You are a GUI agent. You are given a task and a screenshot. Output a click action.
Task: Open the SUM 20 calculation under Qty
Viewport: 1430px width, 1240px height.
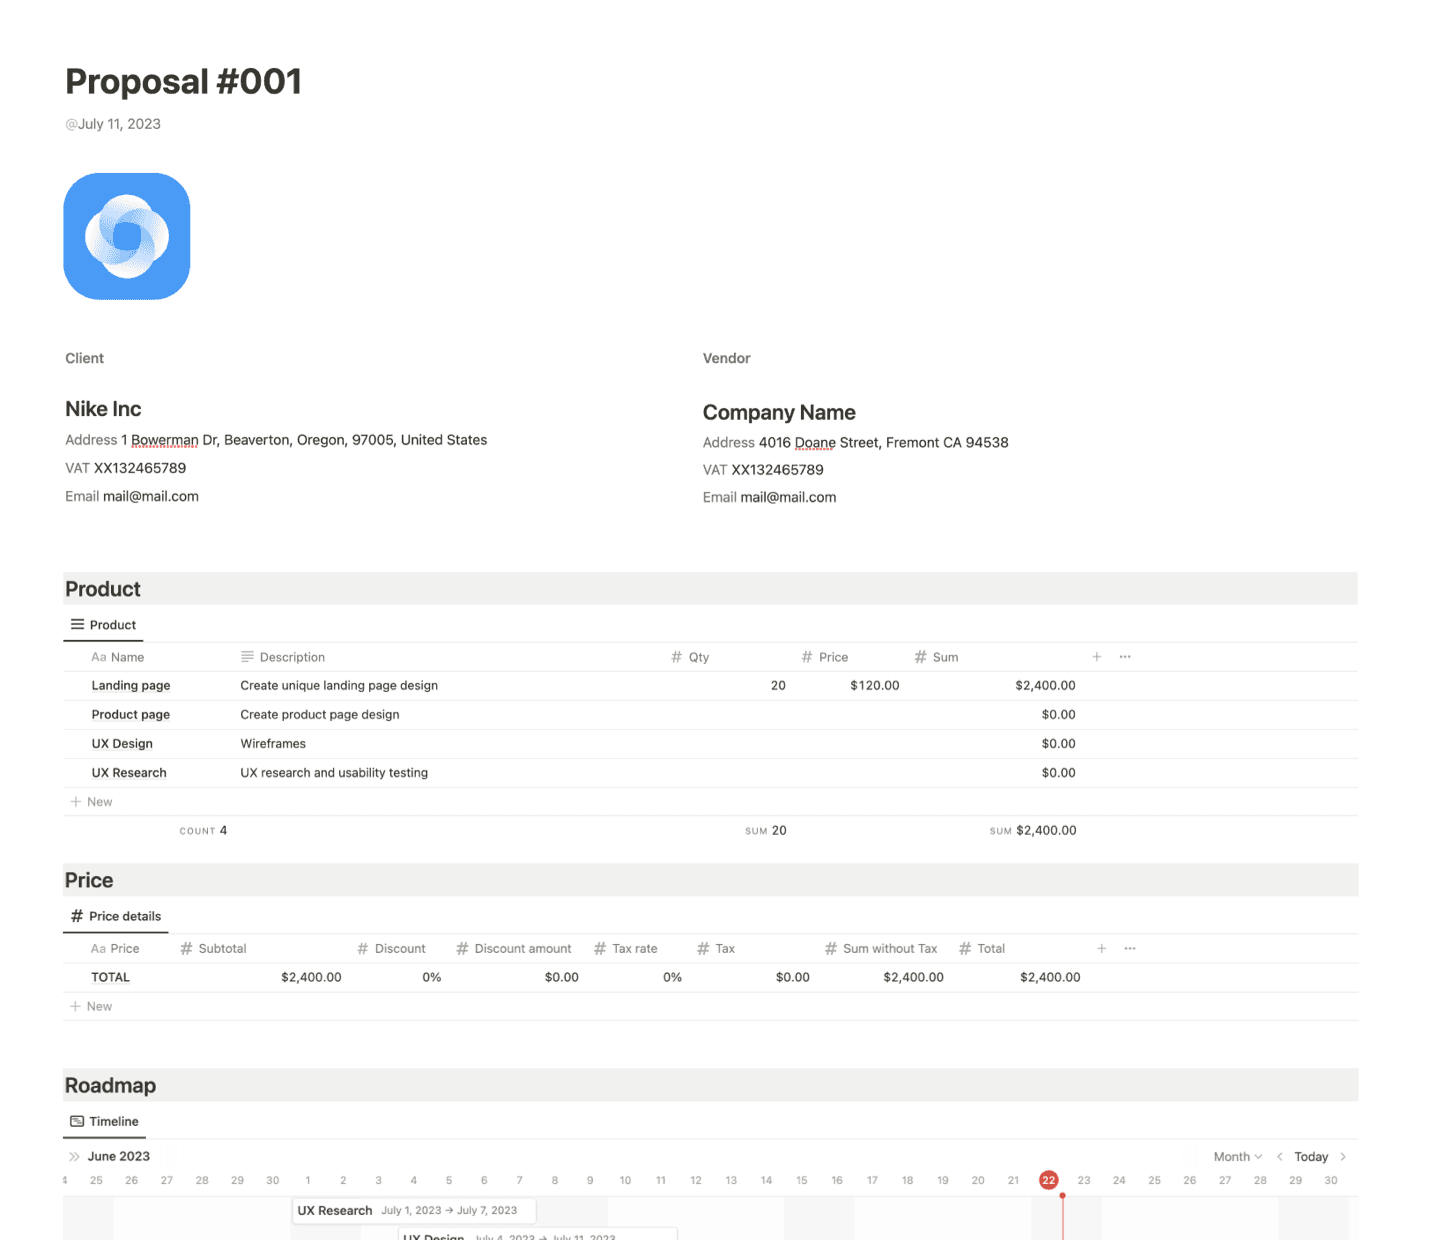point(766,831)
